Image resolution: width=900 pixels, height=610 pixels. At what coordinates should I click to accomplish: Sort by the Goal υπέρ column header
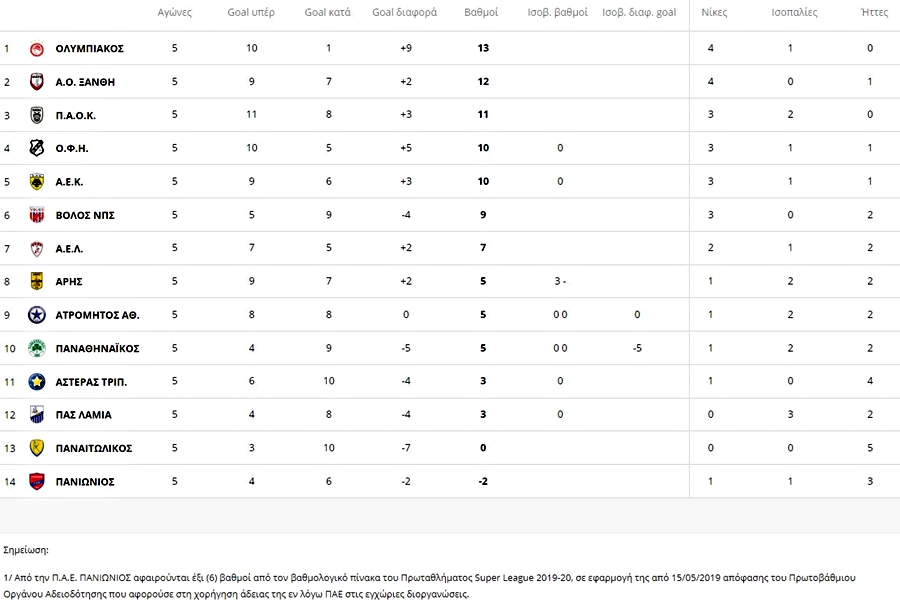tap(251, 13)
